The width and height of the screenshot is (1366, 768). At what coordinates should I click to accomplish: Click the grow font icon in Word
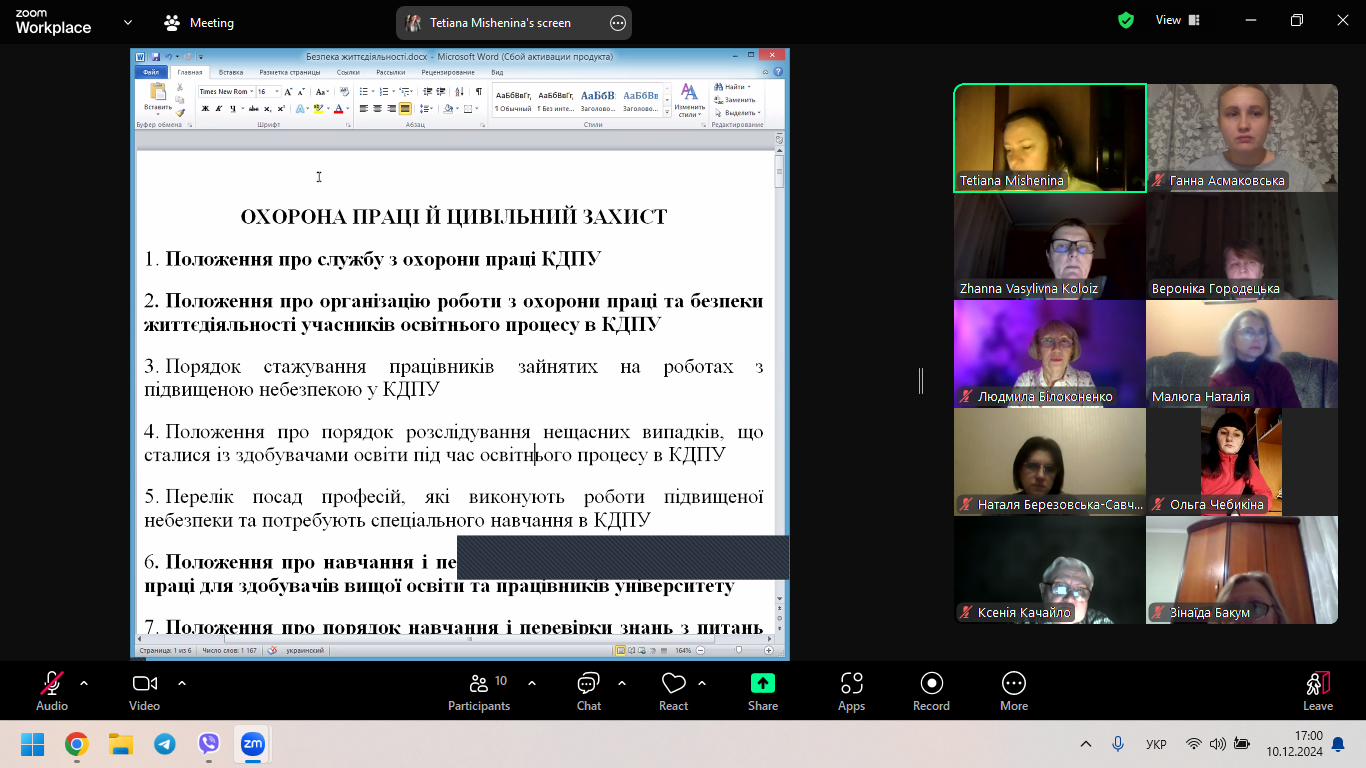(288, 91)
